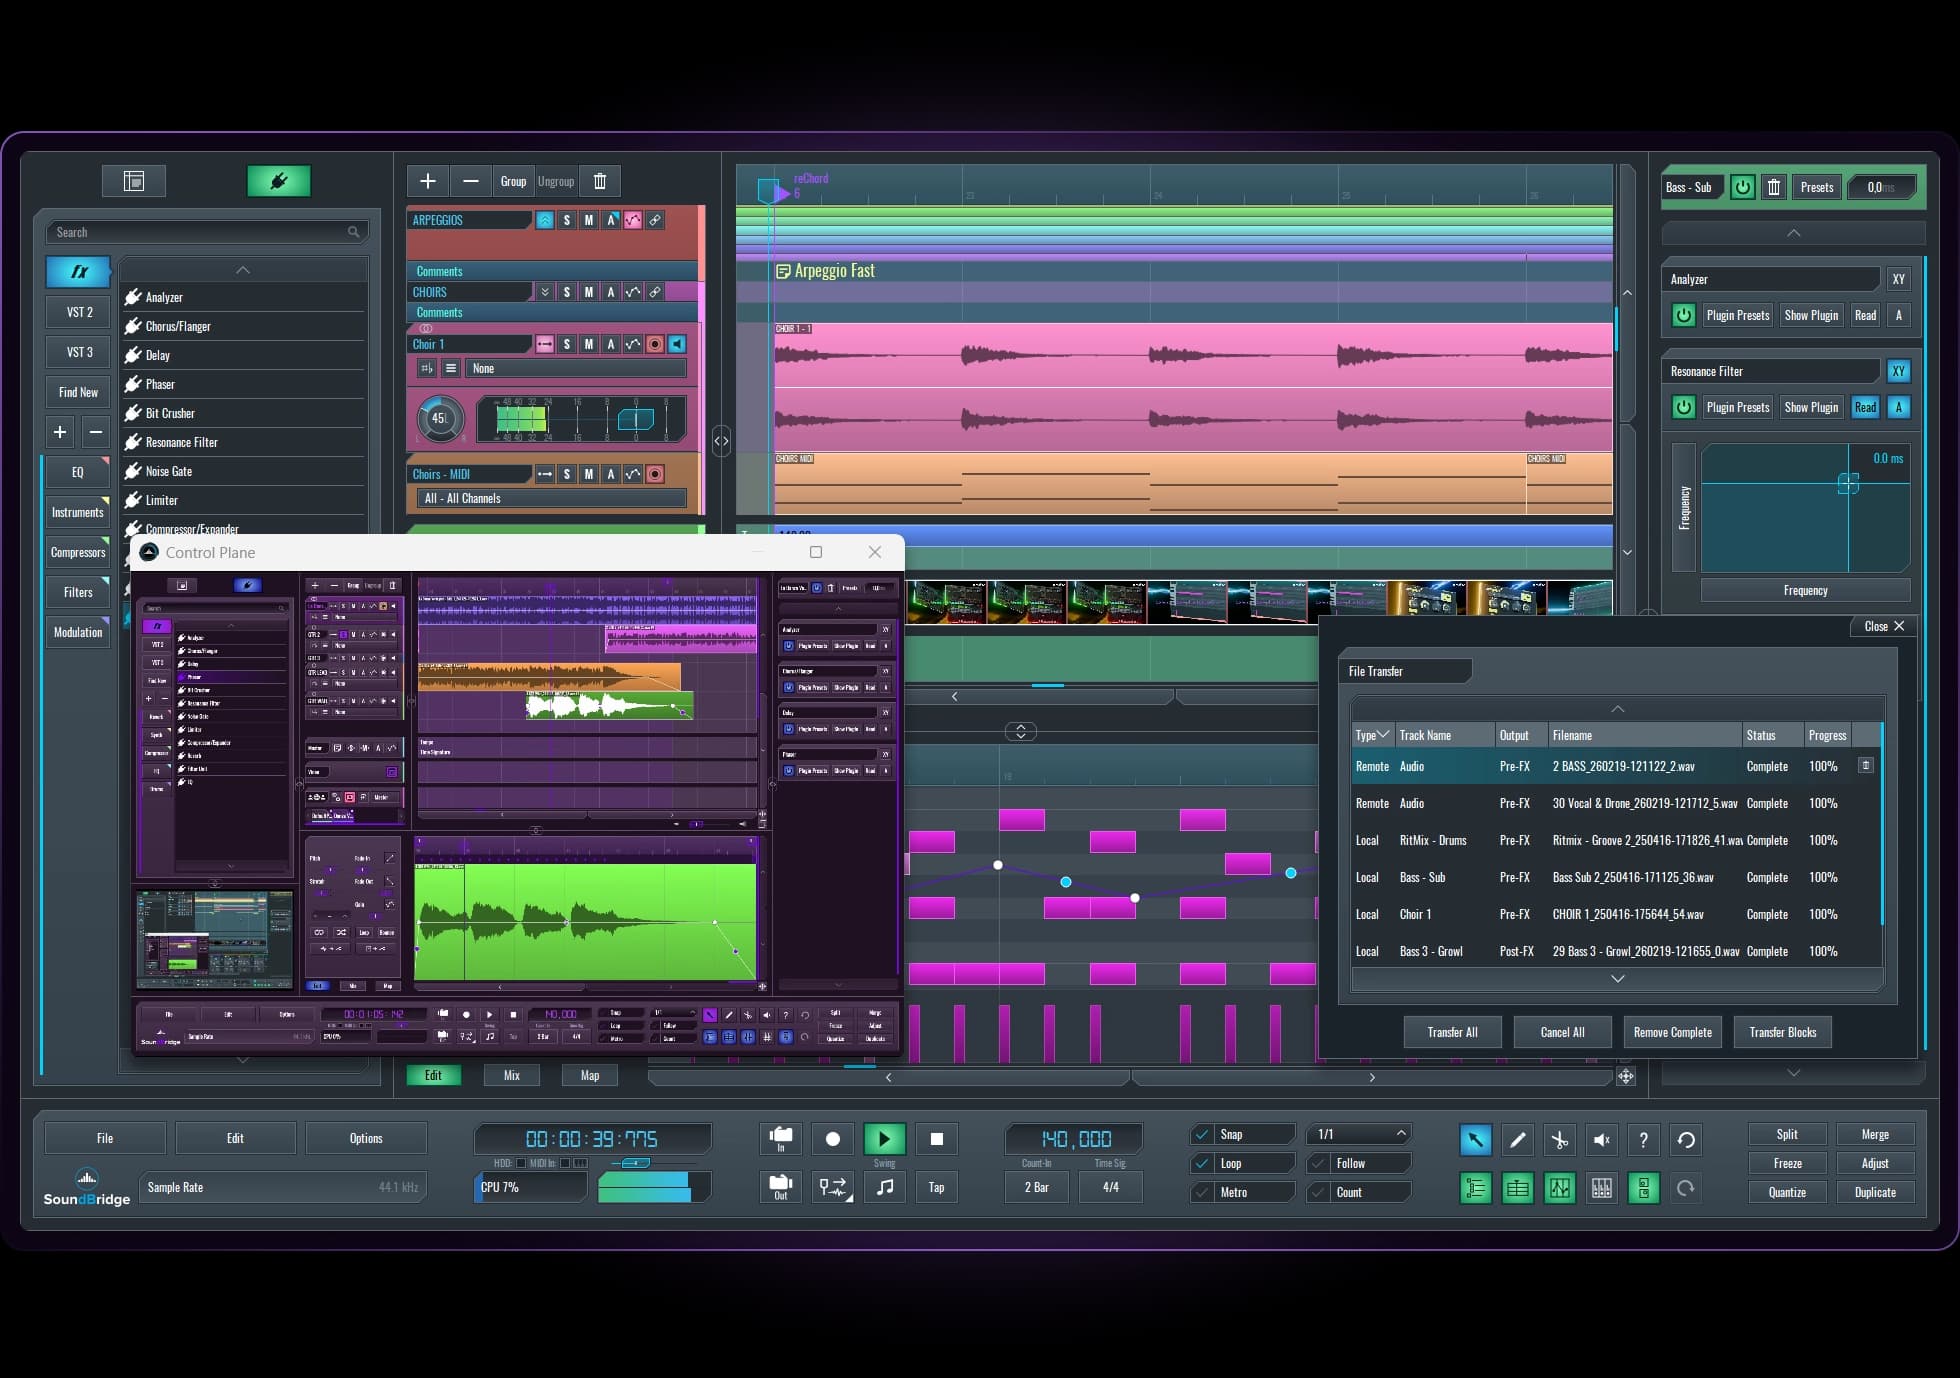Adjust the 45L pan knob on Choir 1
Screen dimensions: 1960x1378
(x=440, y=419)
